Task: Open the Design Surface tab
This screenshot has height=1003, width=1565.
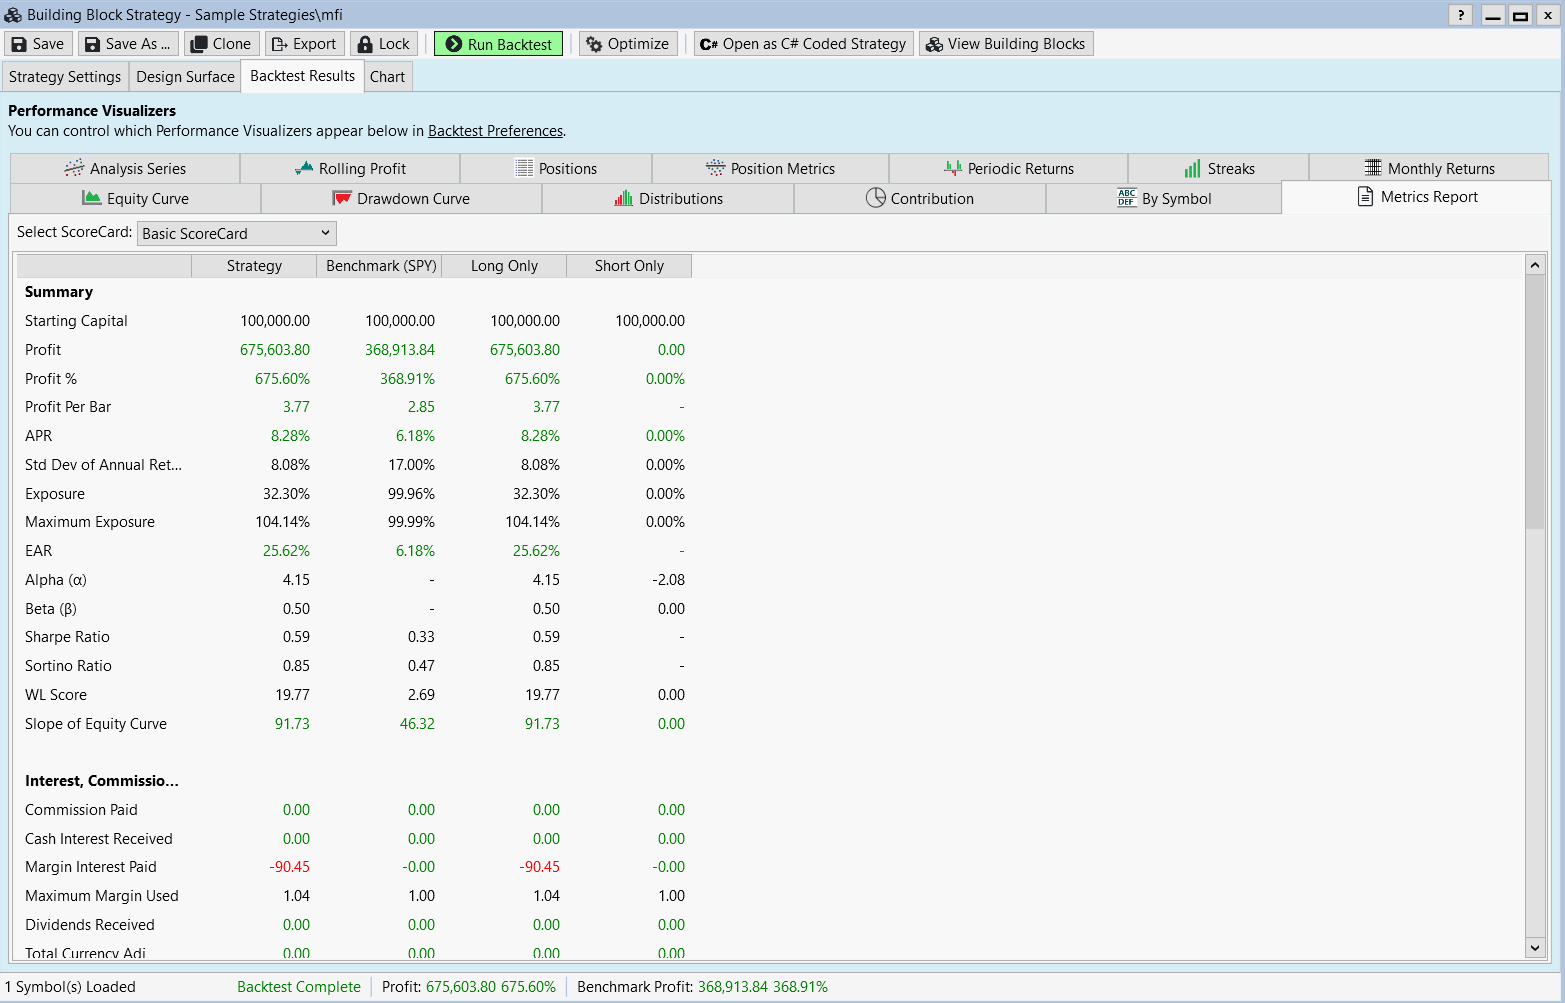Action: (185, 77)
